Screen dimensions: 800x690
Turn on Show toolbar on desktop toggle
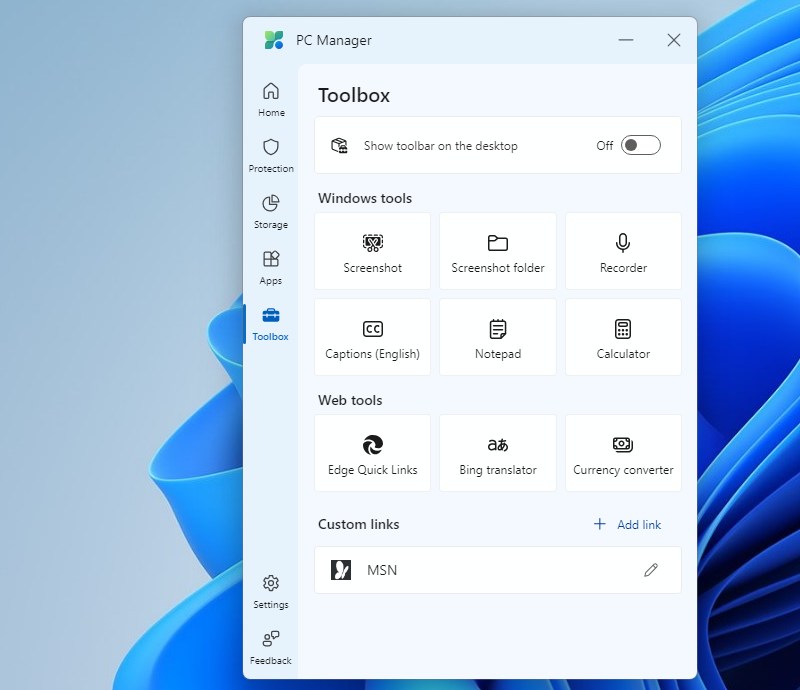point(641,145)
